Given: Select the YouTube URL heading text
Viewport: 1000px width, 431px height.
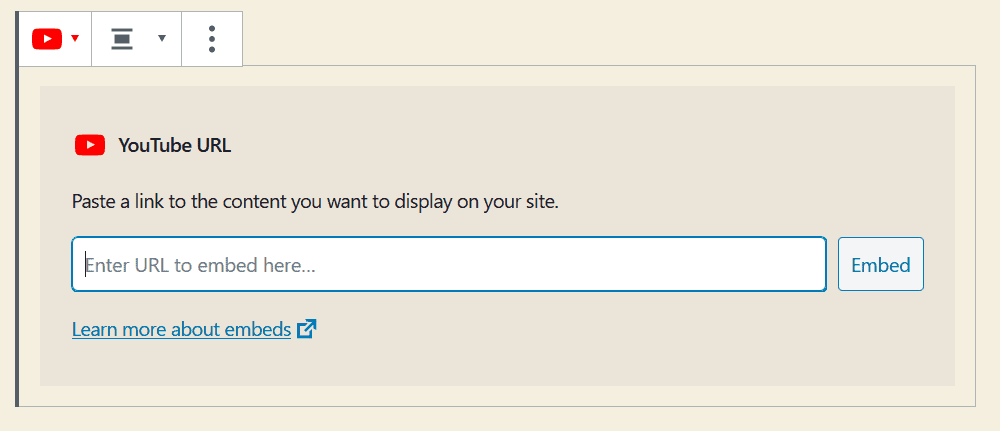Looking at the screenshot, I should coord(175,145).
